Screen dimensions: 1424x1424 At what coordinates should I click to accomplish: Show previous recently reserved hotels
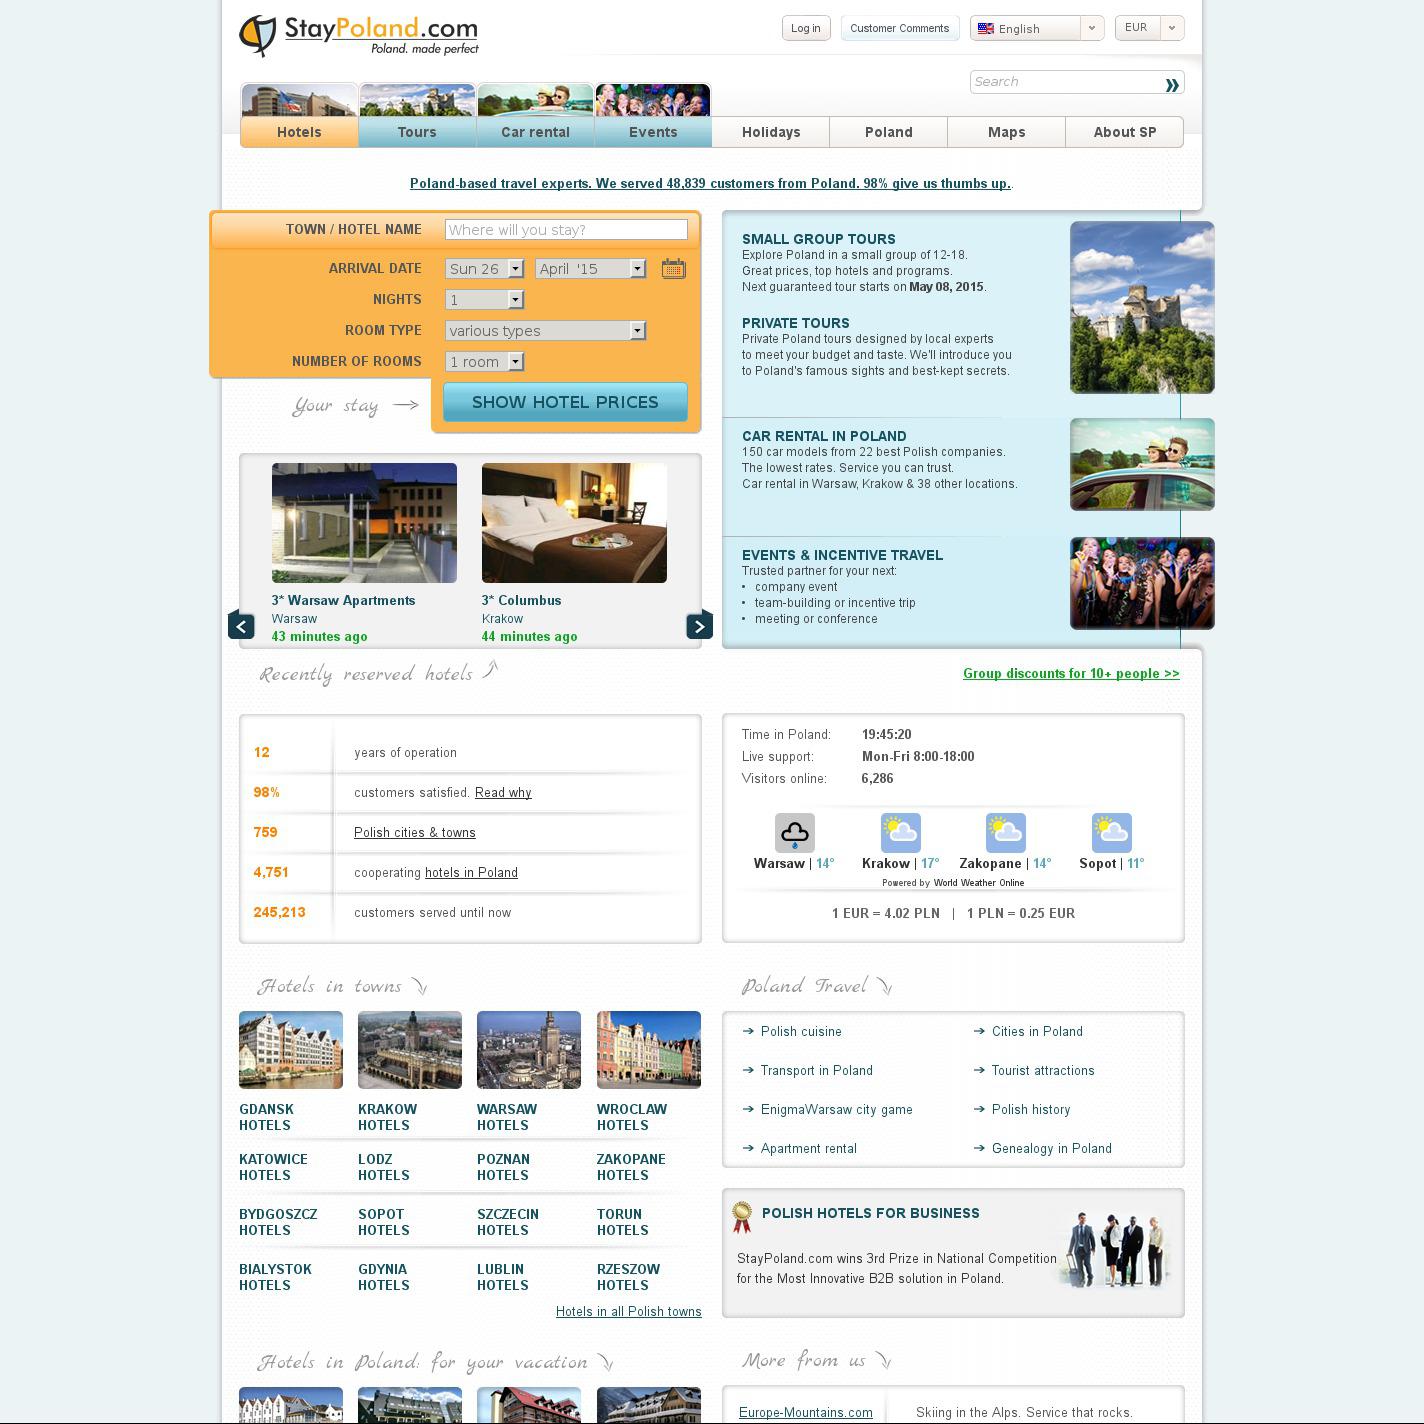pos(241,625)
